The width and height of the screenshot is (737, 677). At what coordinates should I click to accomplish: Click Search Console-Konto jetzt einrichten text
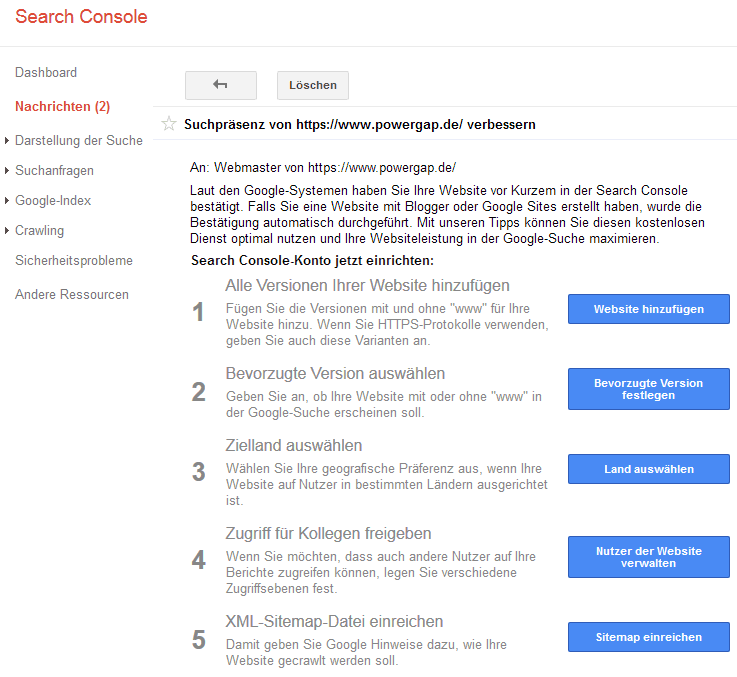(x=312, y=260)
